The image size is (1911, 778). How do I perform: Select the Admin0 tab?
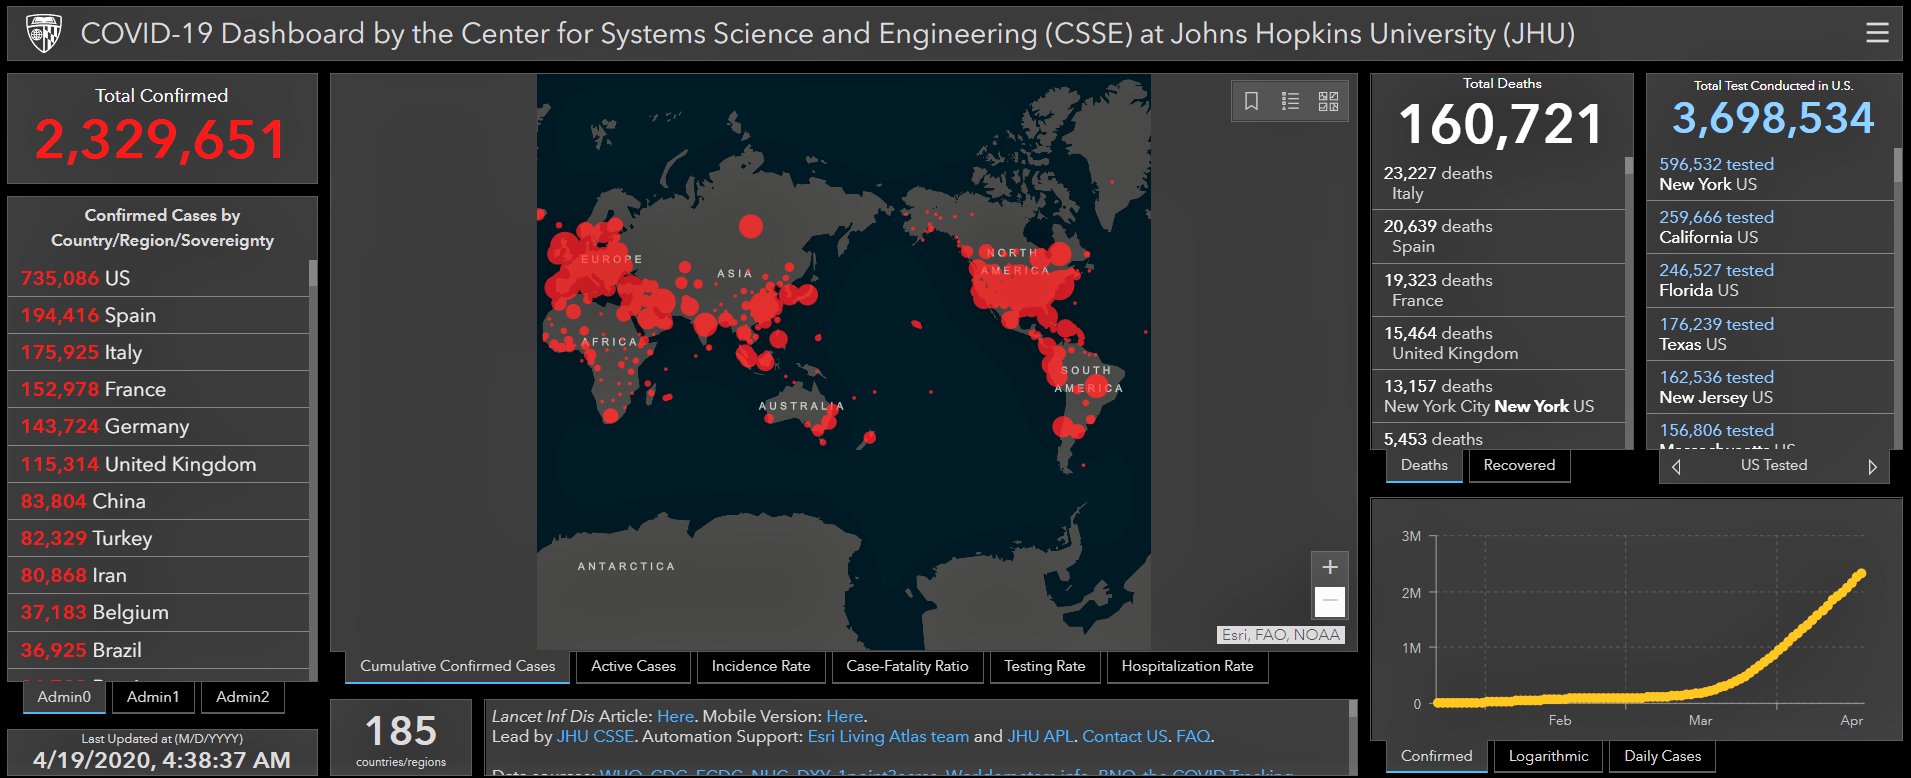[64, 697]
